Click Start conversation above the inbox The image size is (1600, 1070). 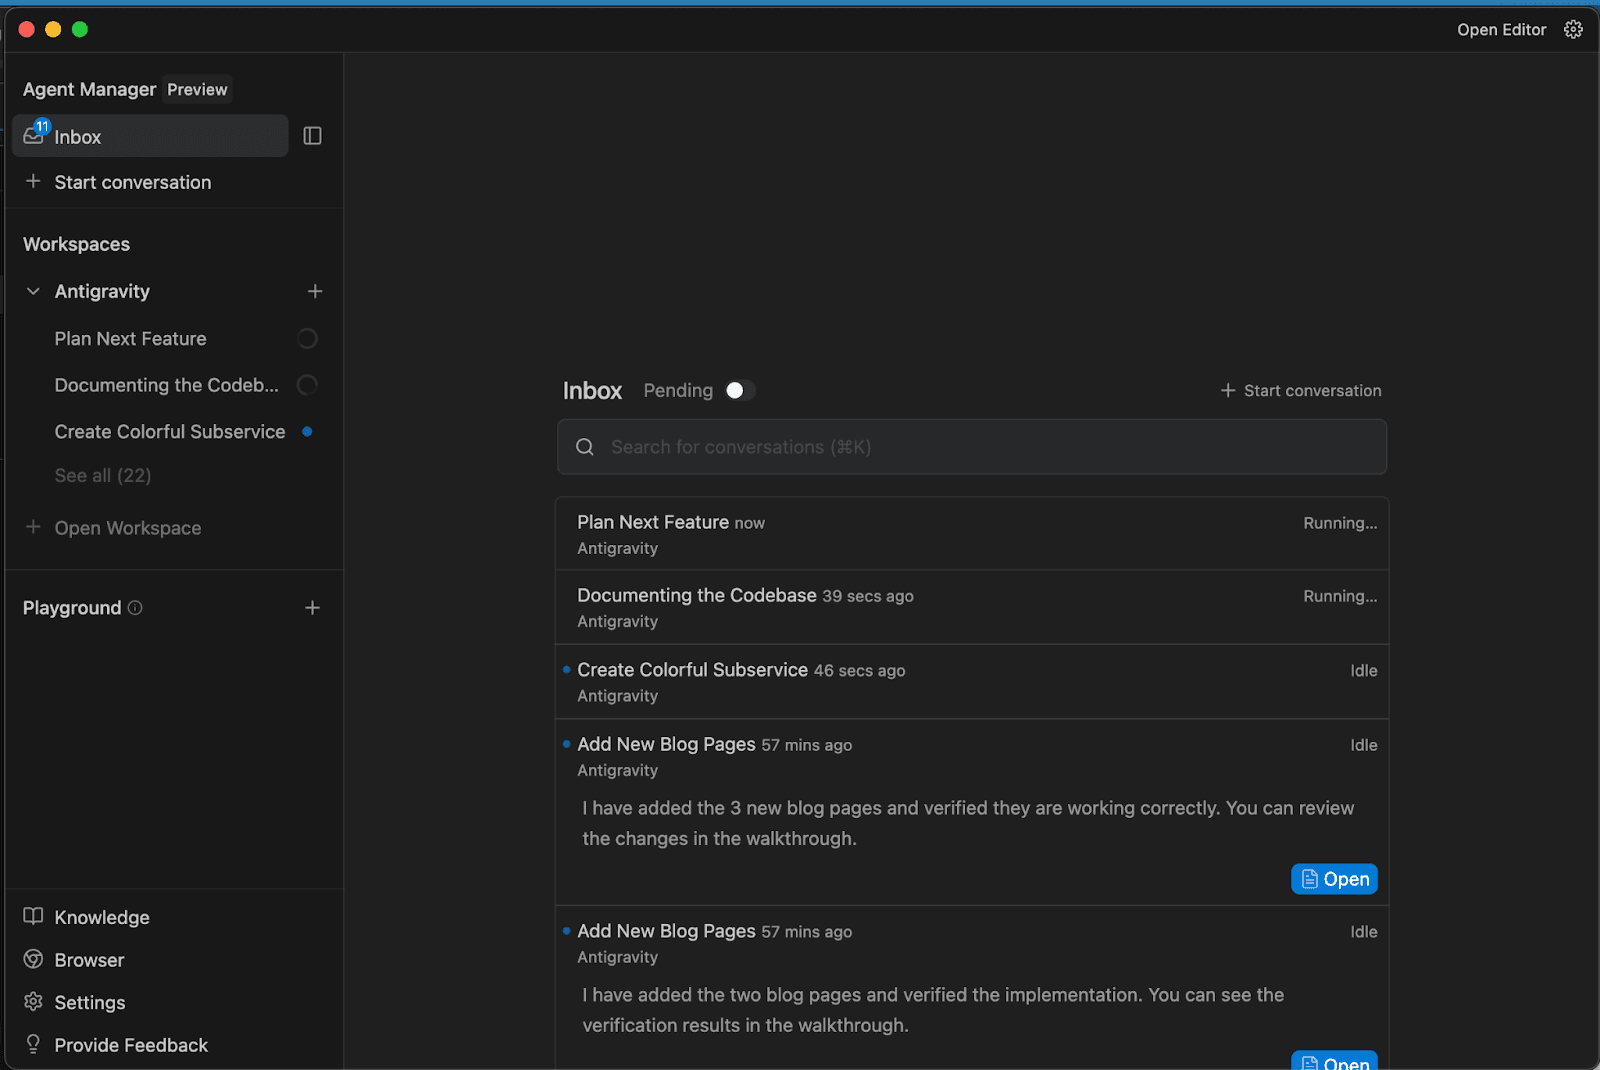[x=1300, y=390]
